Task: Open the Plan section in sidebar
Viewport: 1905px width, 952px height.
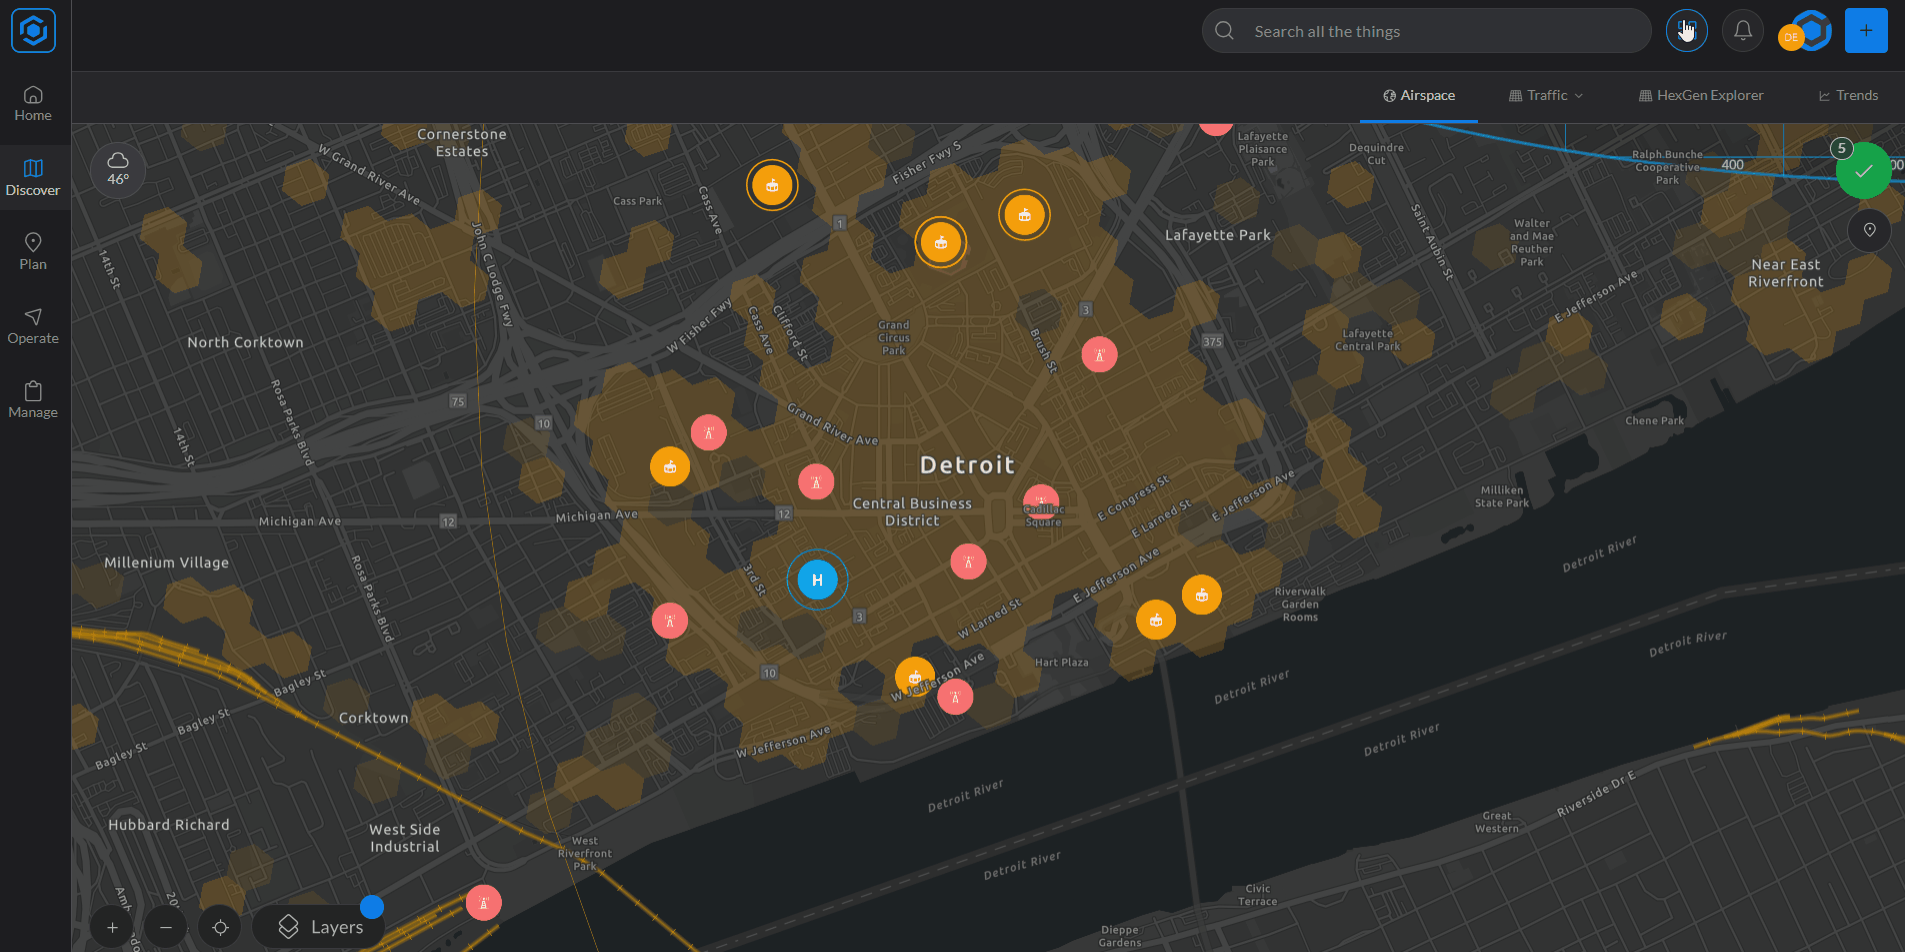Action: coord(33,251)
